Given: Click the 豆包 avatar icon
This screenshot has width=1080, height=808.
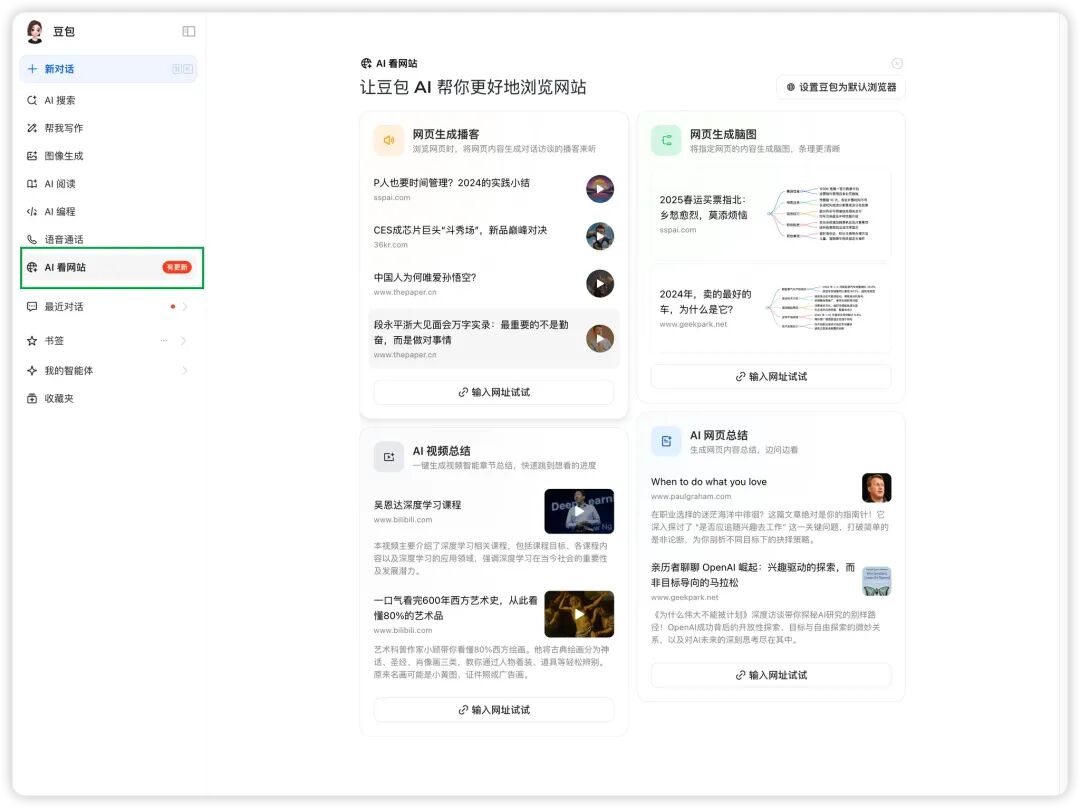Looking at the screenshot, I should tap(34, 31).
